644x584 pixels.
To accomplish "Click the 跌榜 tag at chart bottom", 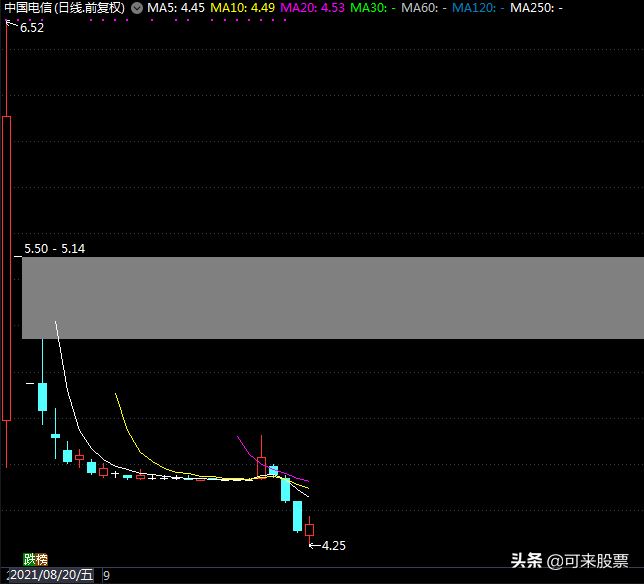I will tap(35, 559).
